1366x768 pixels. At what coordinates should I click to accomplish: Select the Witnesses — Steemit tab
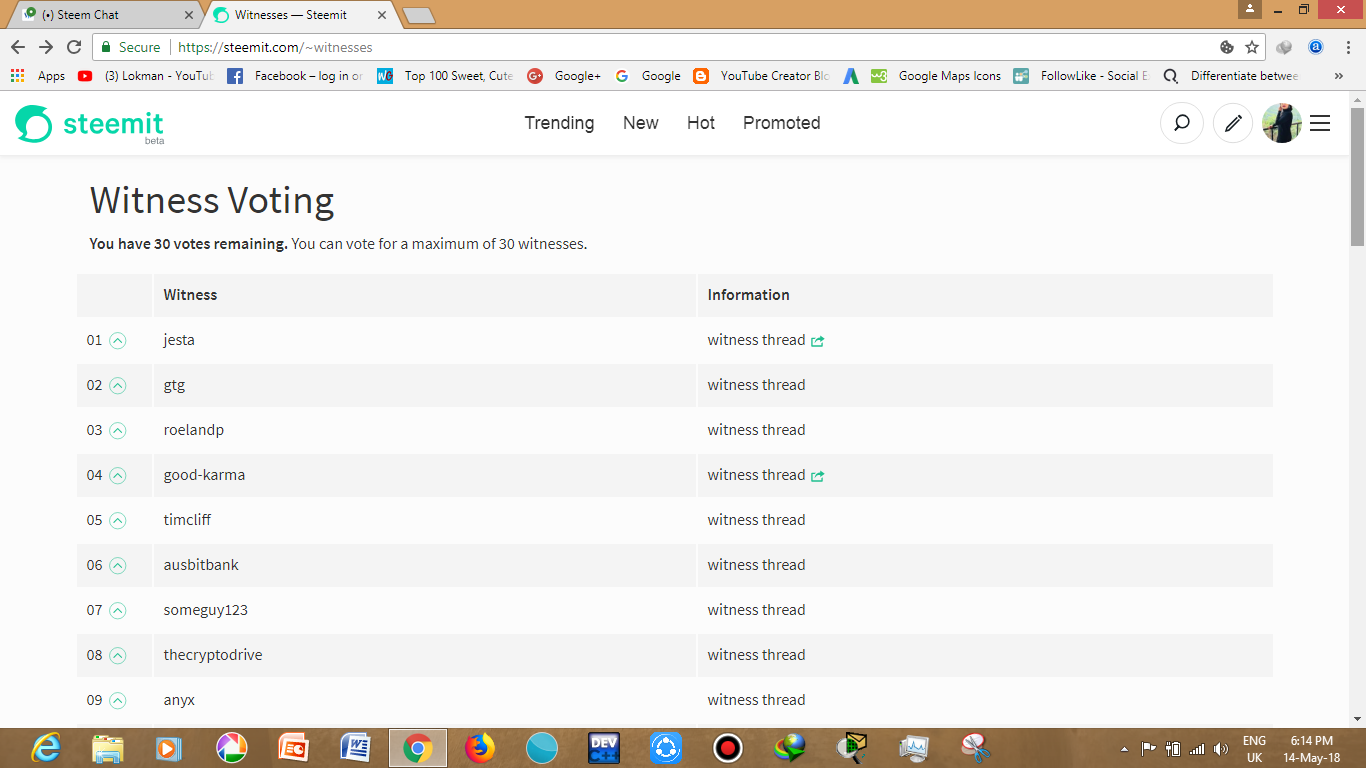pyautogui.click(x=300, y=15)
